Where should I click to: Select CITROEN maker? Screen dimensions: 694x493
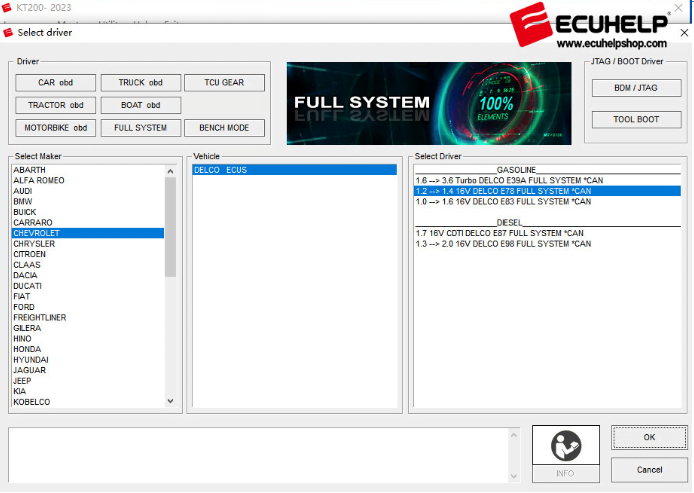pyautogui.click(x=88, y=254)
